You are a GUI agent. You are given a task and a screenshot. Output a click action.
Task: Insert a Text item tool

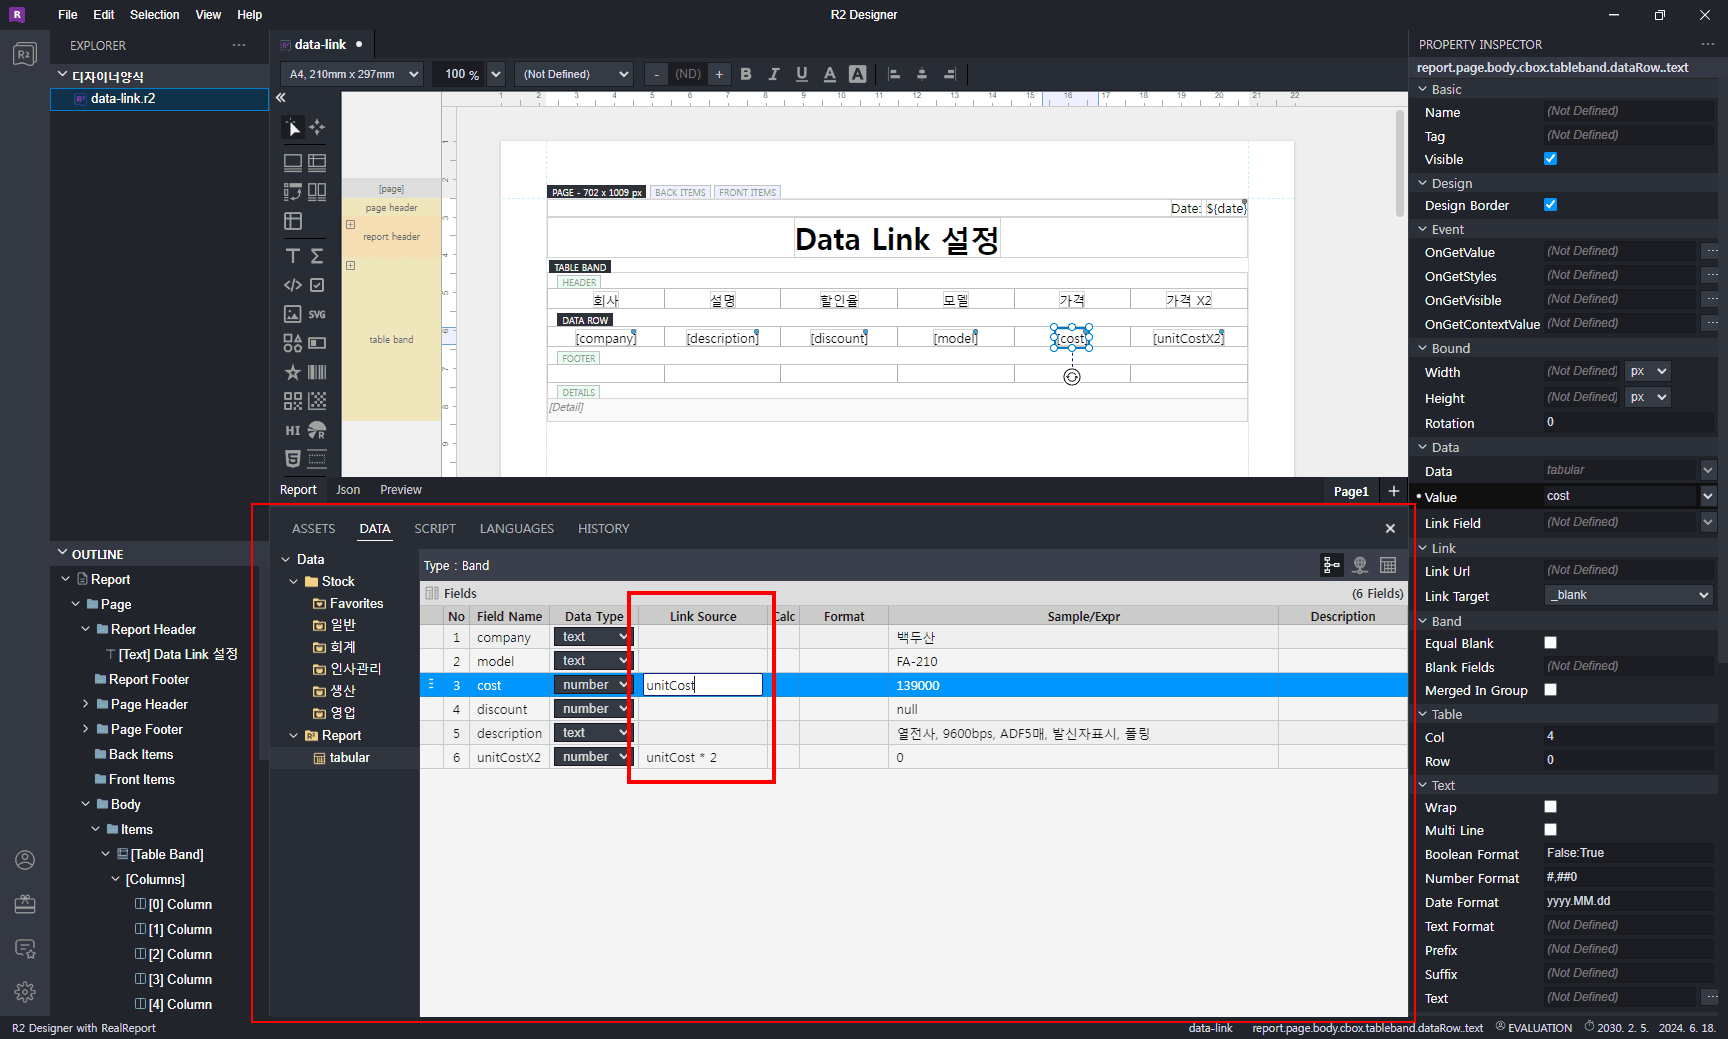[292, 256]
